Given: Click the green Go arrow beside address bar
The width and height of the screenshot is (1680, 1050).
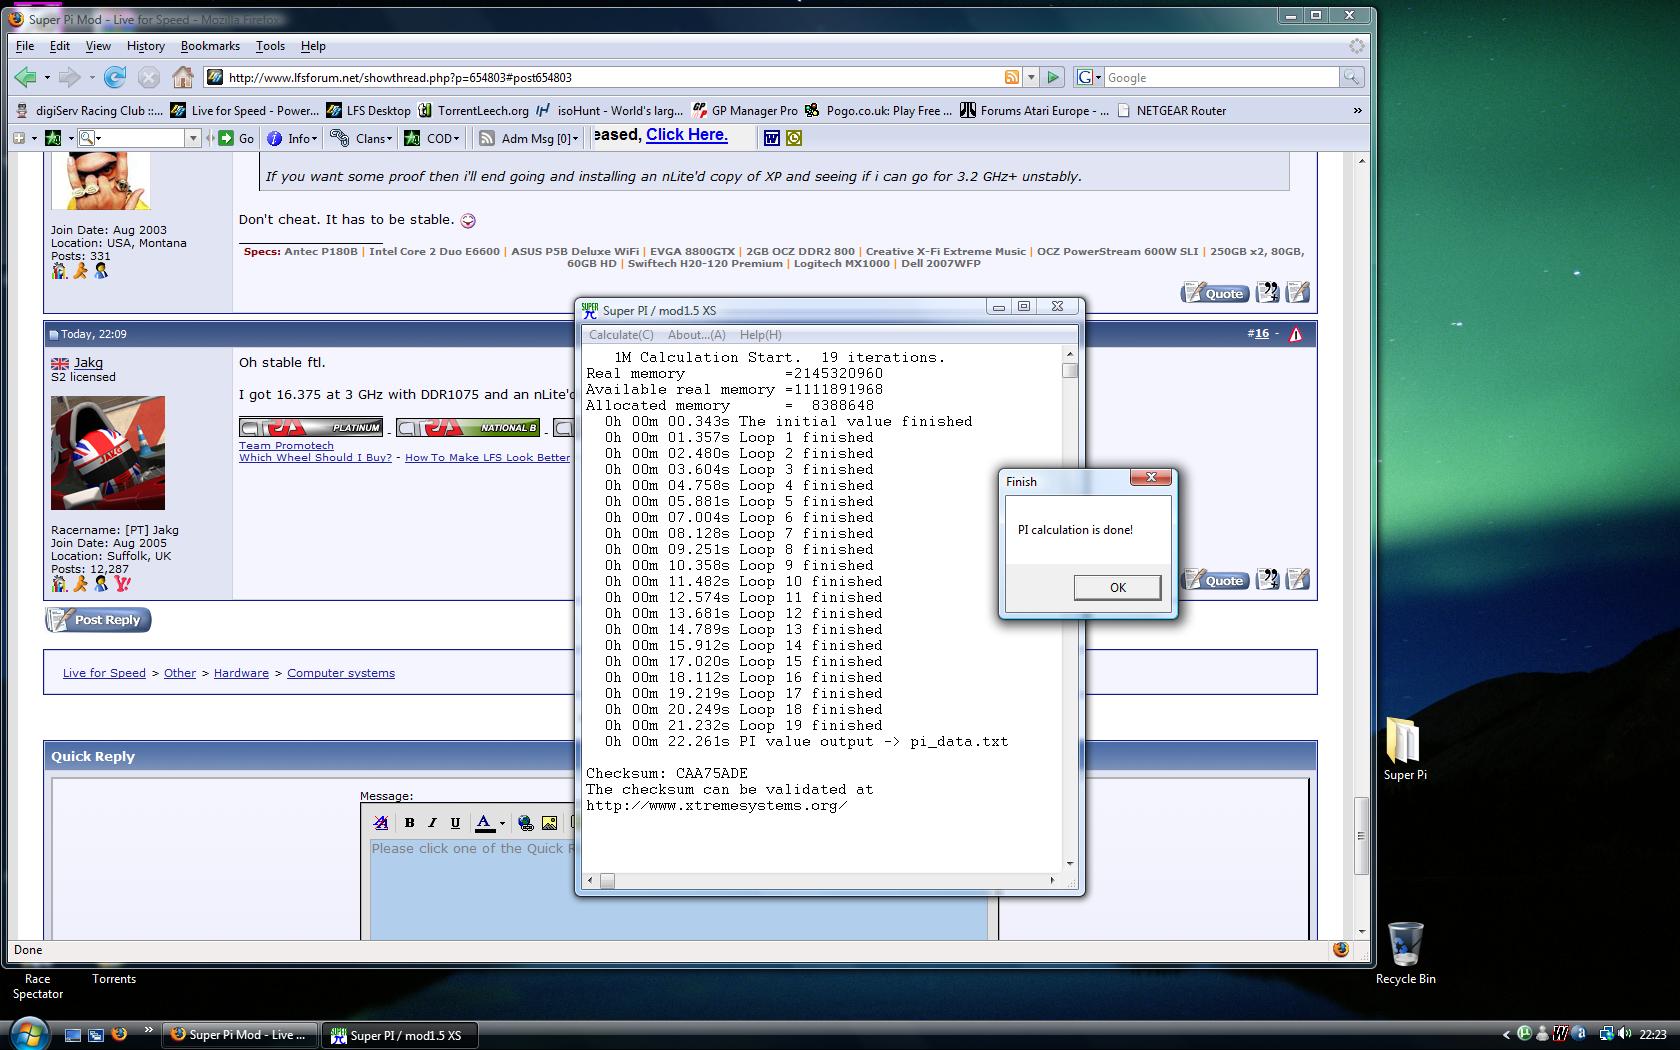Looking at the screenshot, I should (x=1052, y=77).
